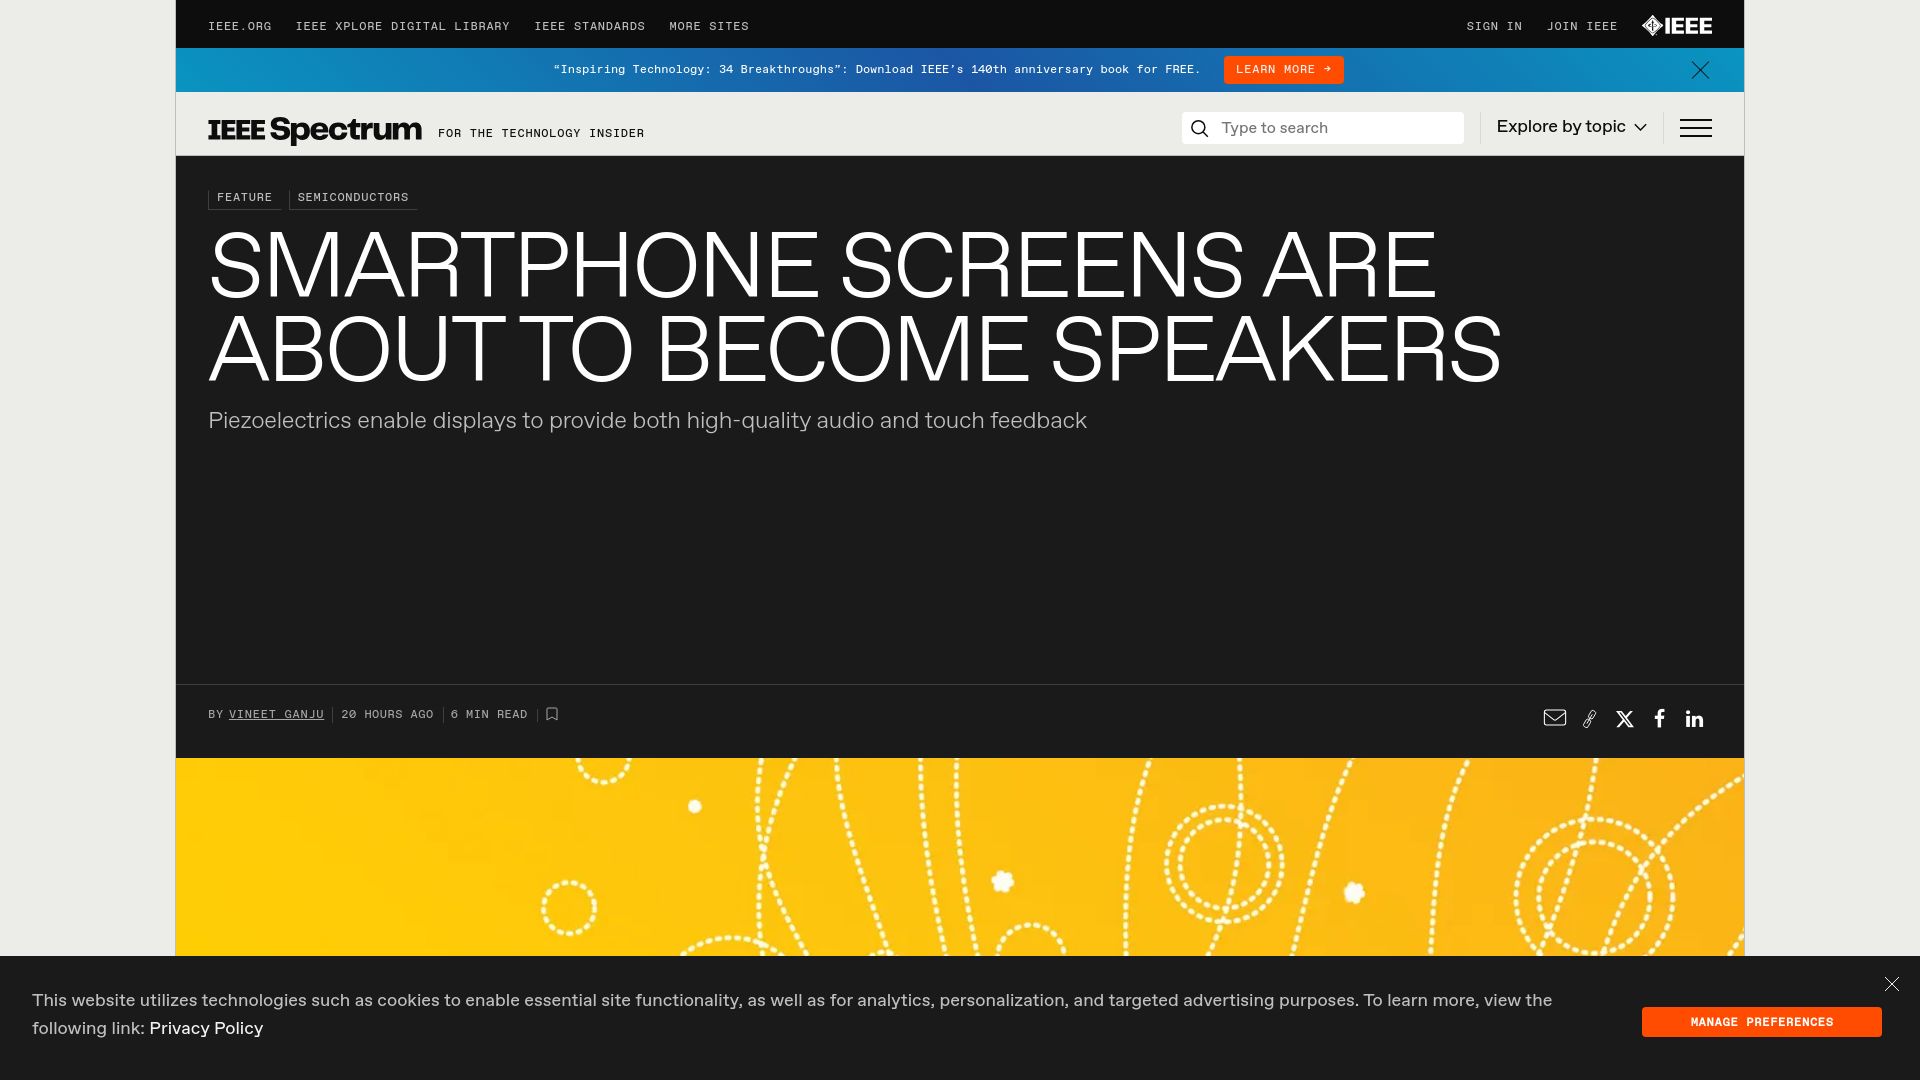
Task: Click the IEEE logo in top bar
Action: (x=1677, y=26)
